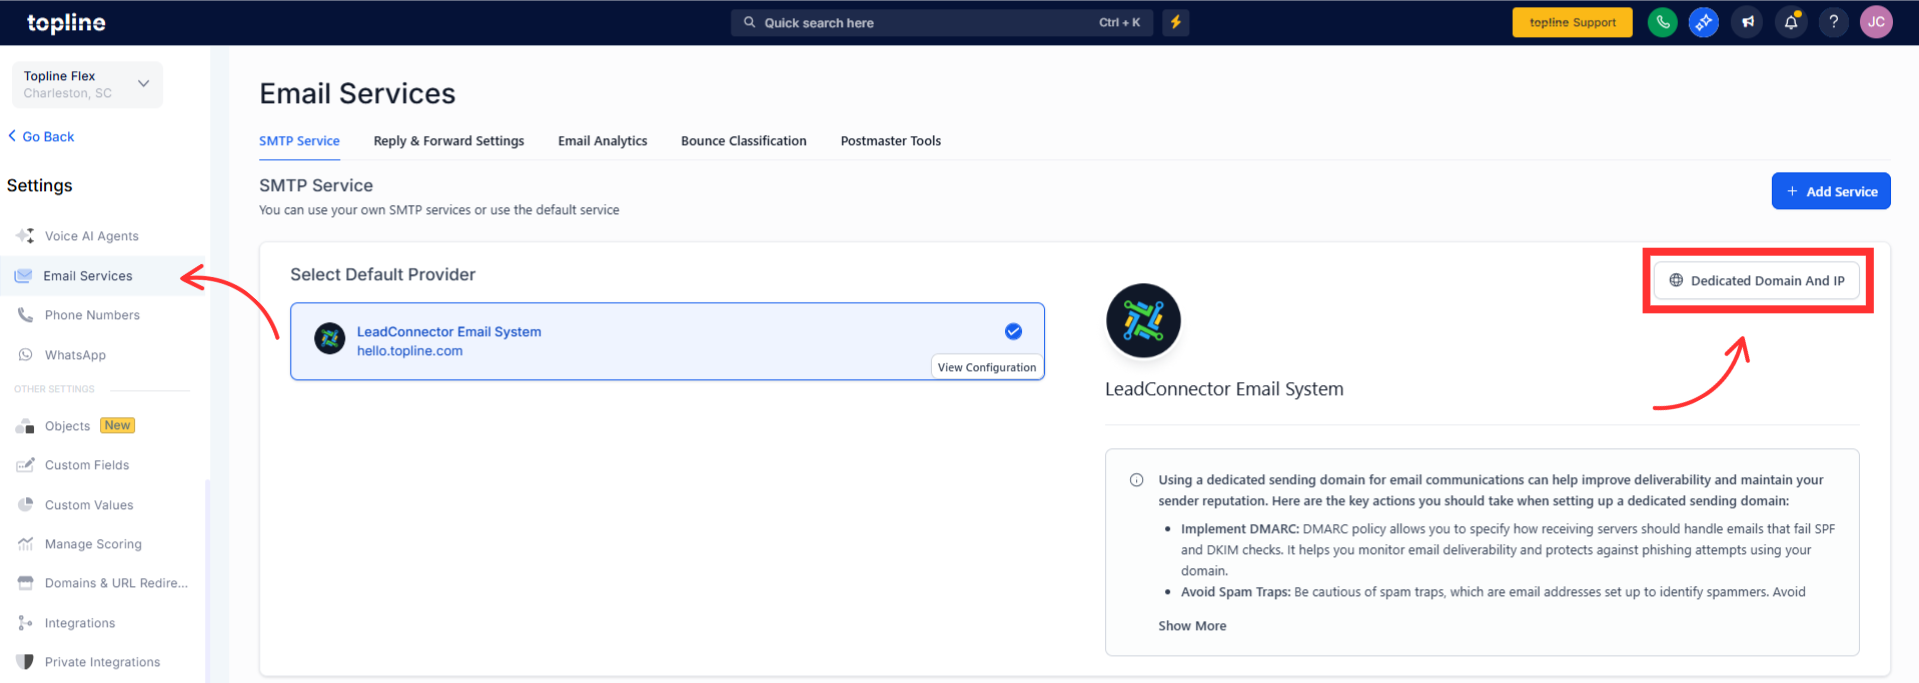Click the Custom Fields edit icon
The width and height of the screenshot is (1919, 683).
click(x=25, y=465)
